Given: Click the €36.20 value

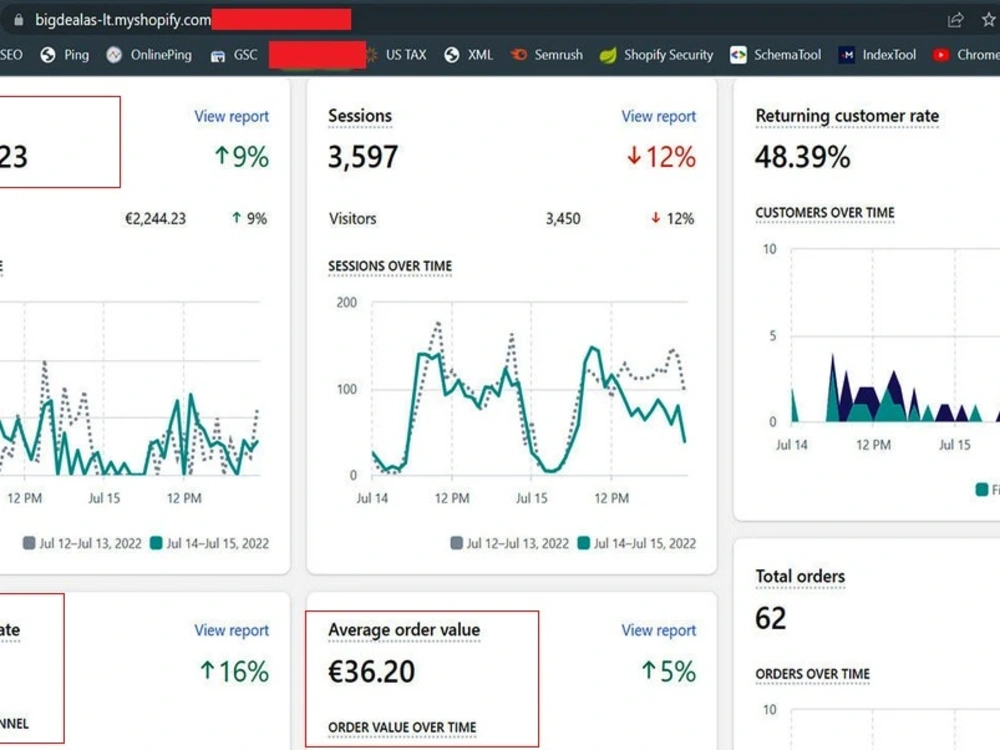Looking at the screenshot, I should pos(371,672).
